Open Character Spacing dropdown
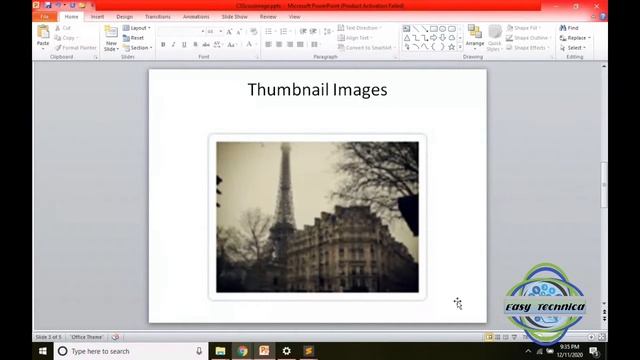 218,44
